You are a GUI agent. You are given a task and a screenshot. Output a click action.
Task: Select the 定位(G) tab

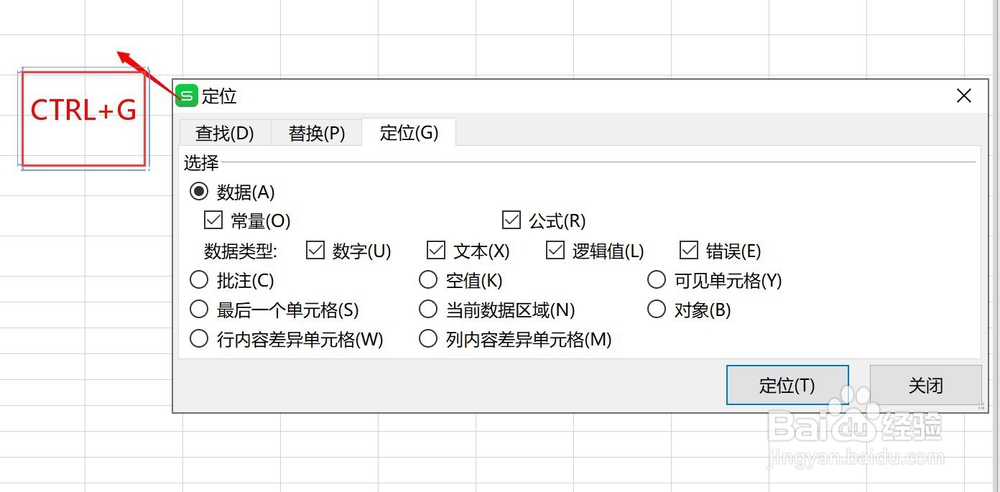pos(409,133)
